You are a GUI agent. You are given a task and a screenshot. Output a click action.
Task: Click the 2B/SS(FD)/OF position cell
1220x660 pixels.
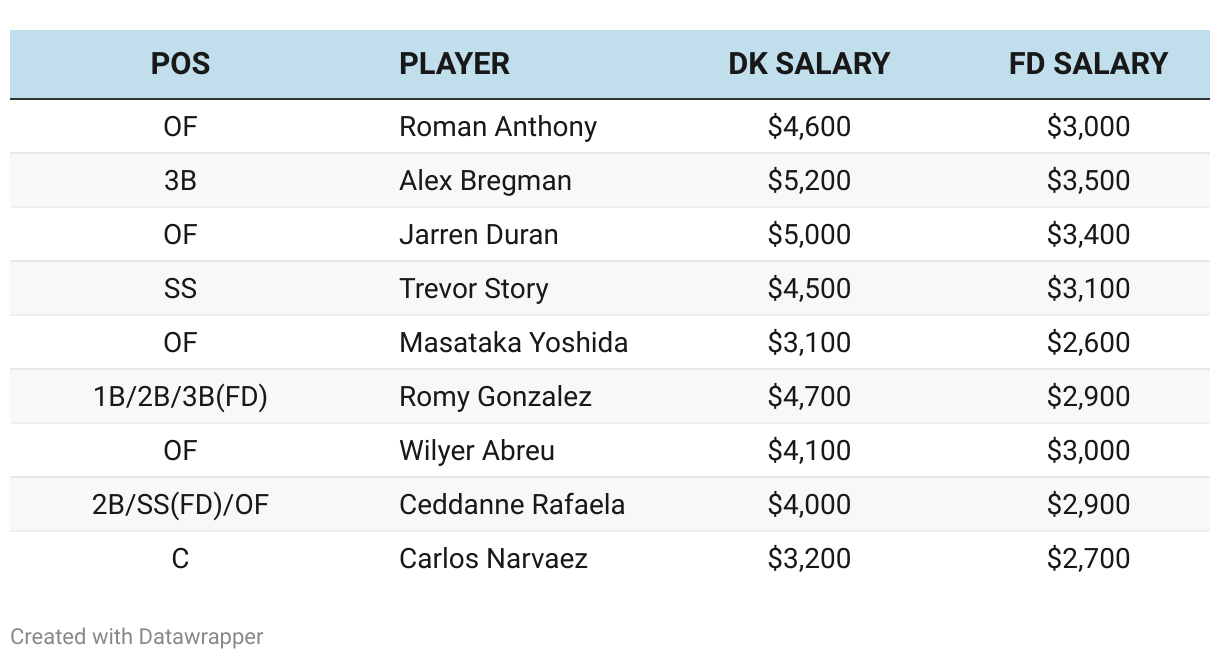point(180,505)
